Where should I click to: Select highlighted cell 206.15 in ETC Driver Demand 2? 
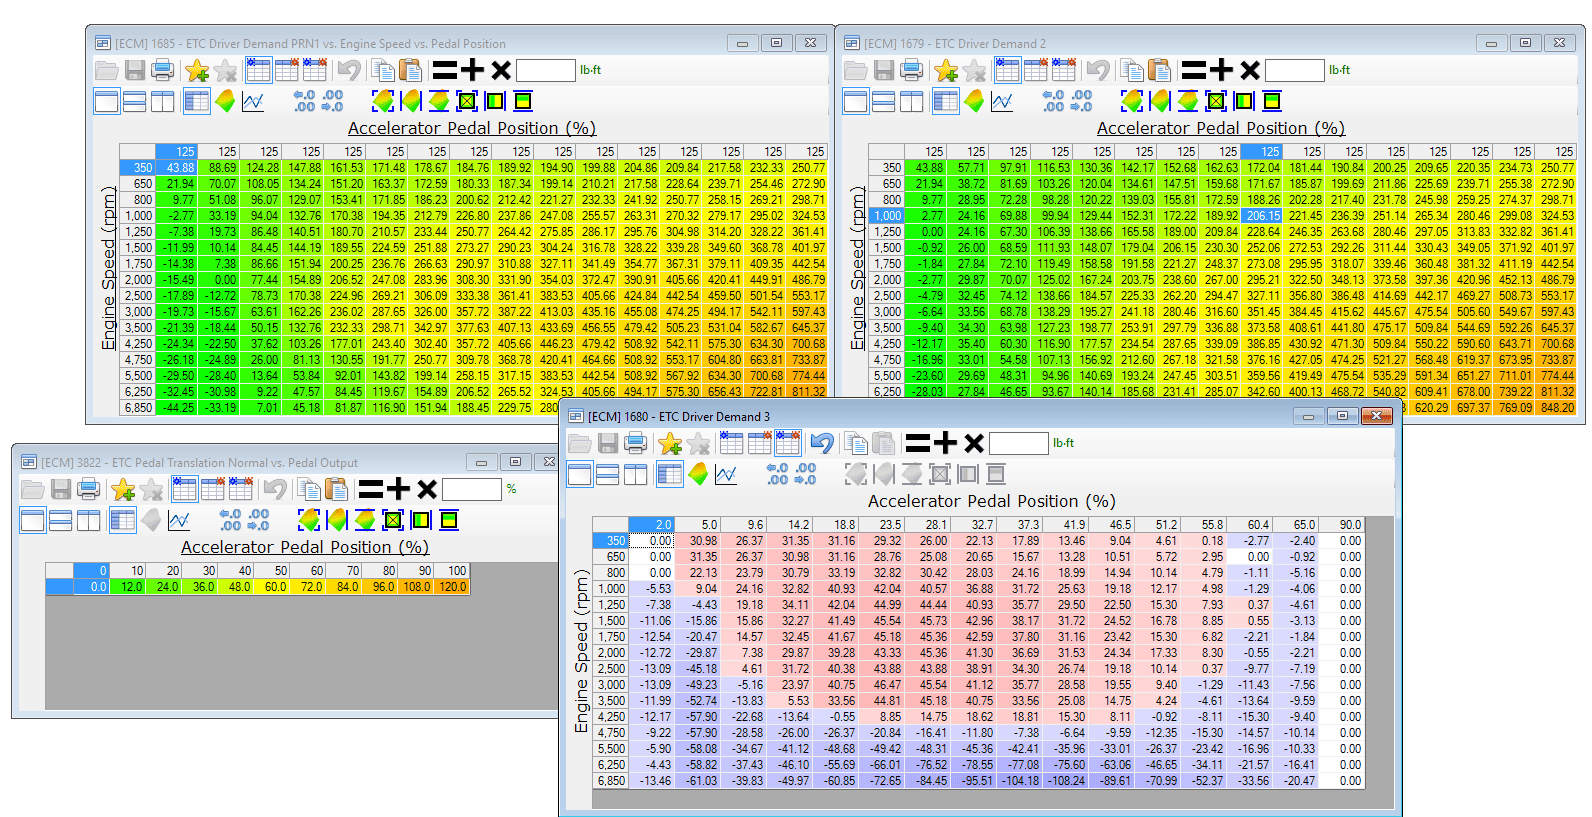pos(1262,216)
